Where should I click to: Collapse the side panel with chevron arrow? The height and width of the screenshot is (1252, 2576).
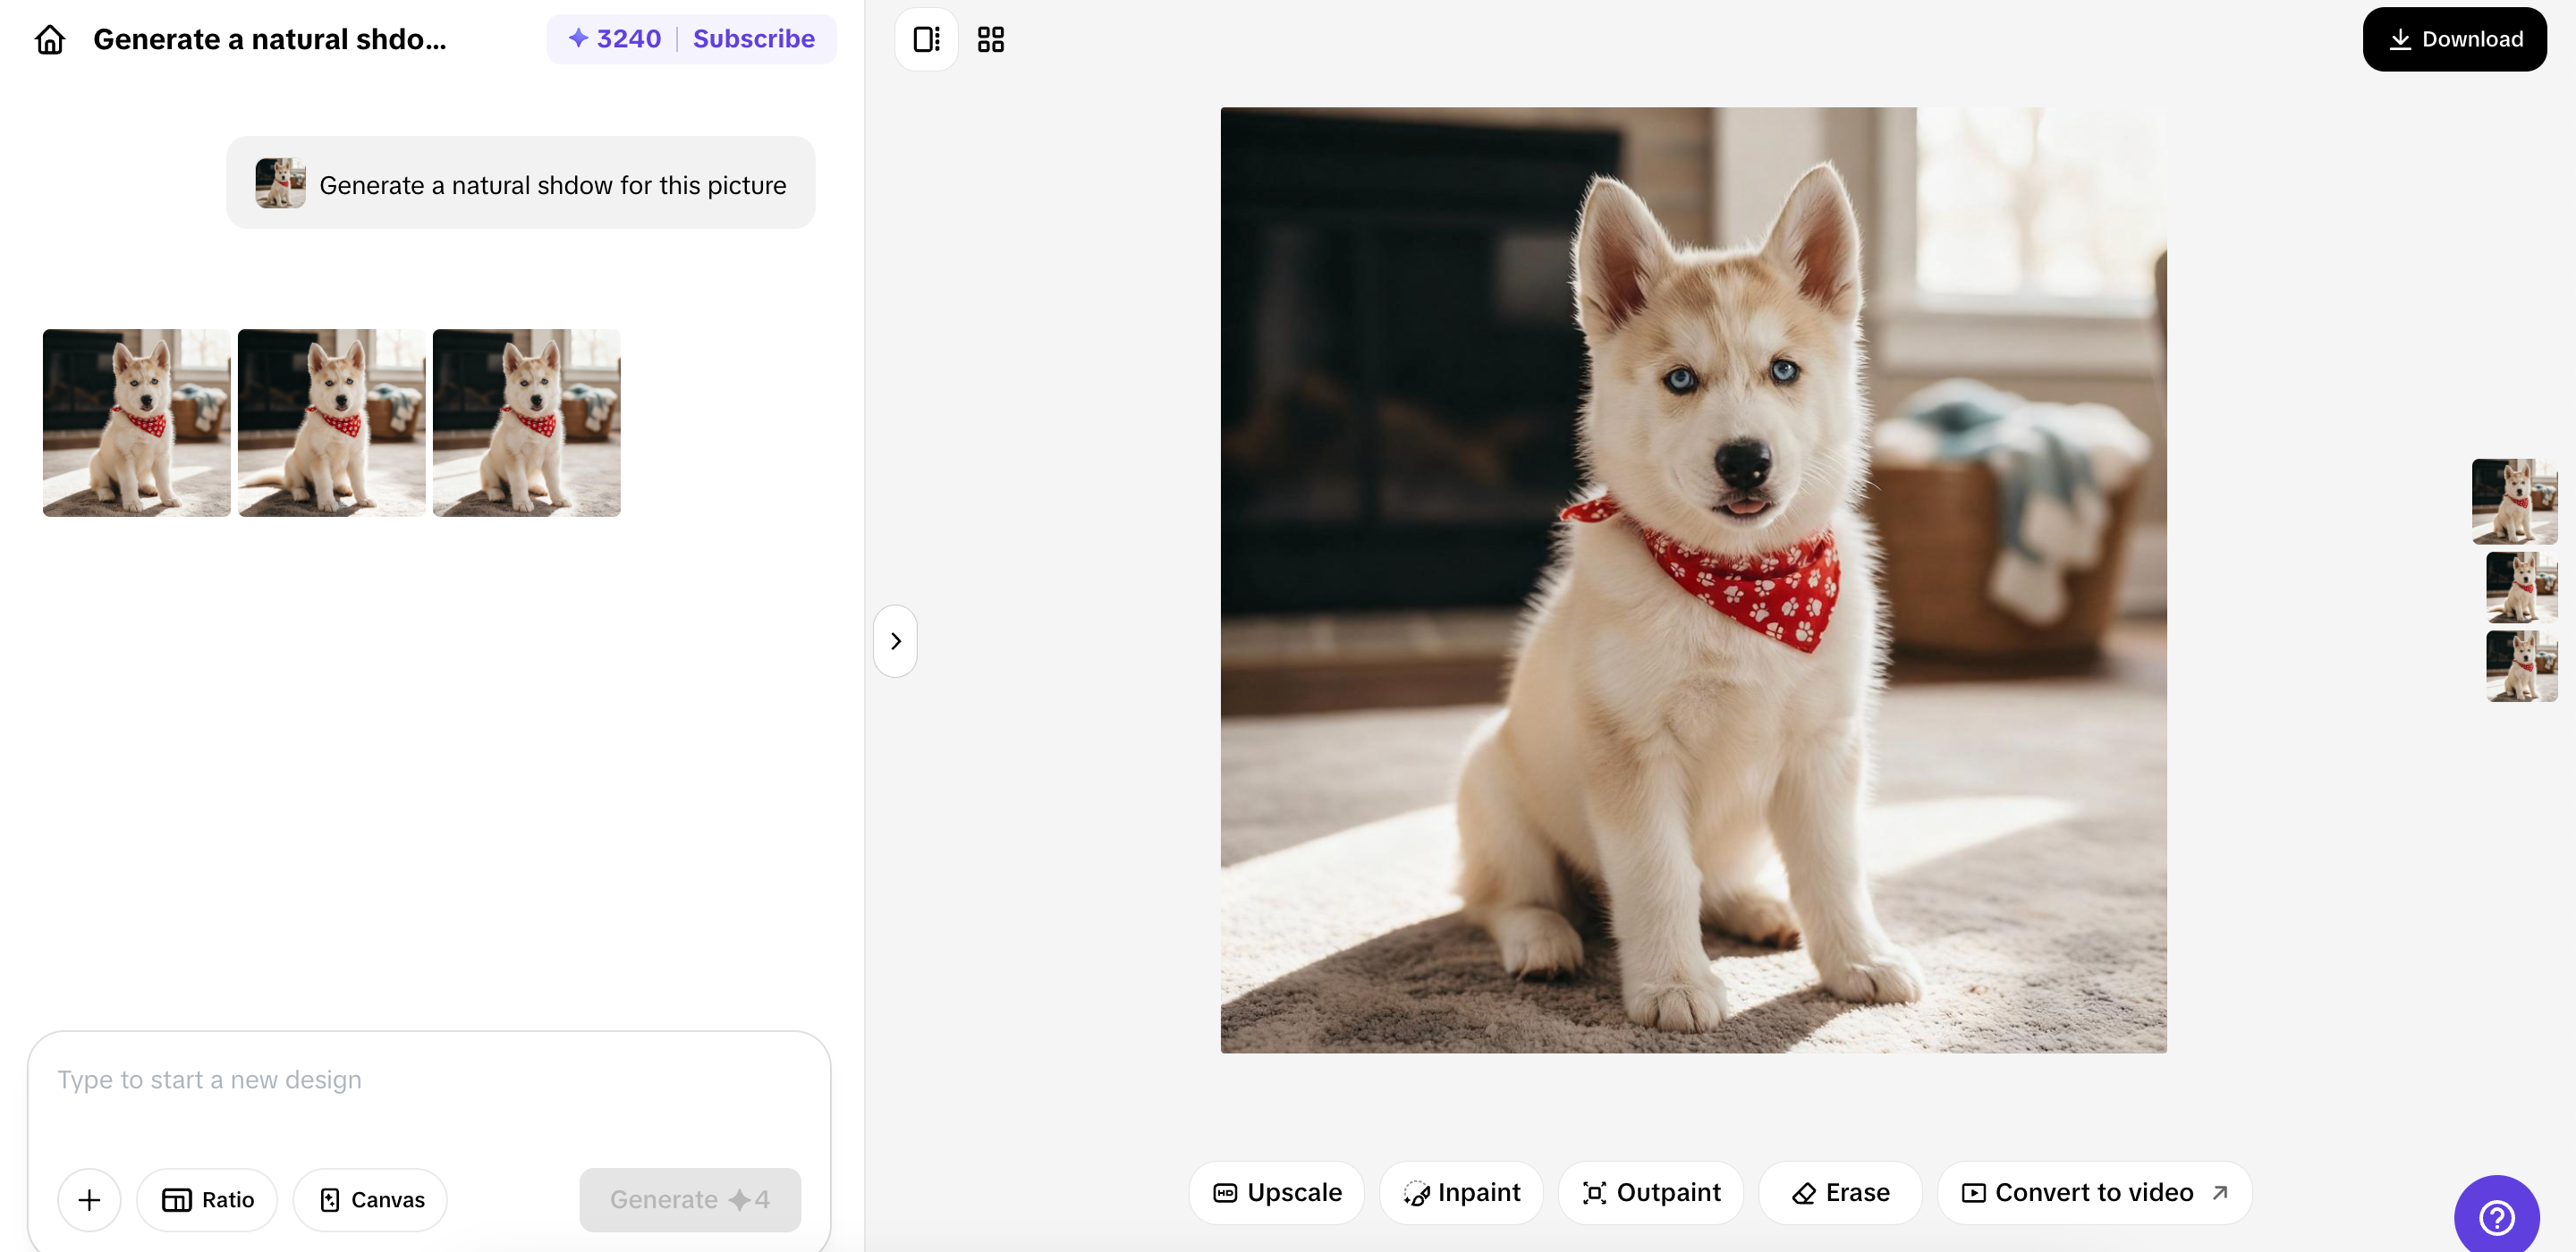pyautogui.click(x=895, y=641)
